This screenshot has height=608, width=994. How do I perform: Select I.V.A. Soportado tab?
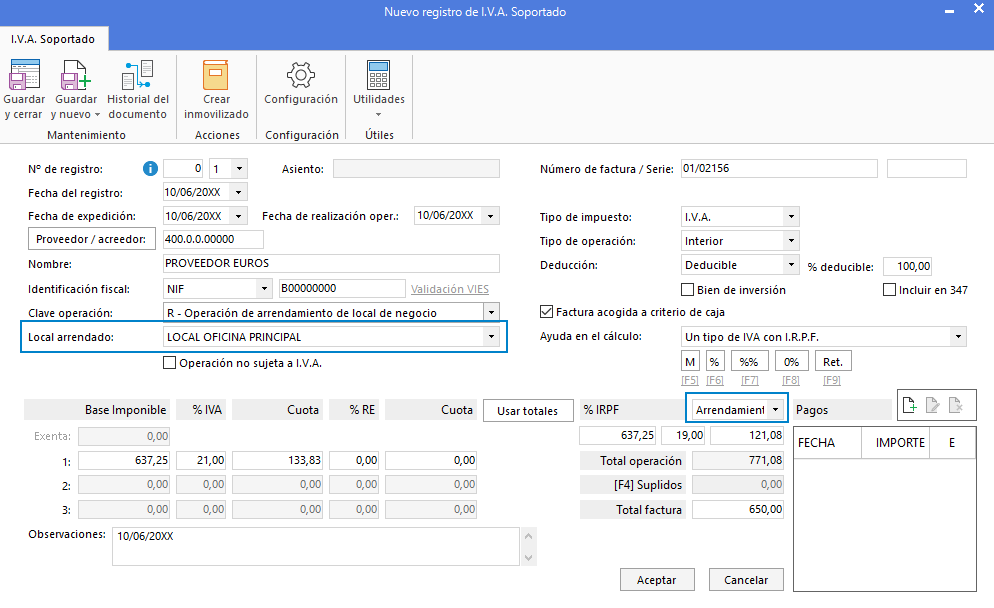click(53, 39)
